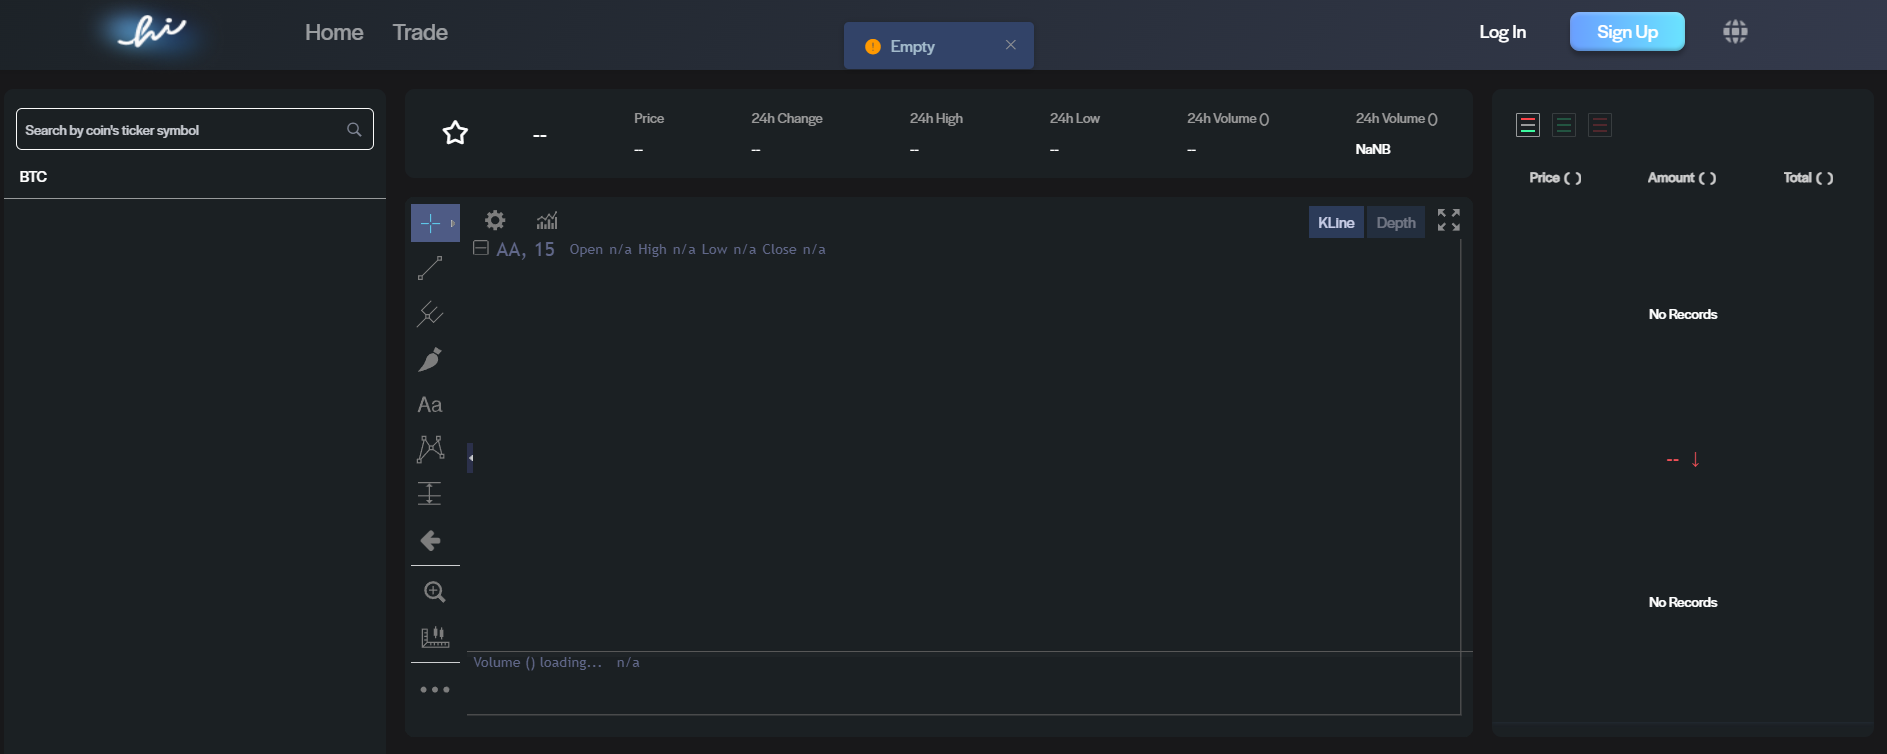The height and width of the screenshot is (754, 1887).
Task: Open the language globe selector
Action: 1735,32
